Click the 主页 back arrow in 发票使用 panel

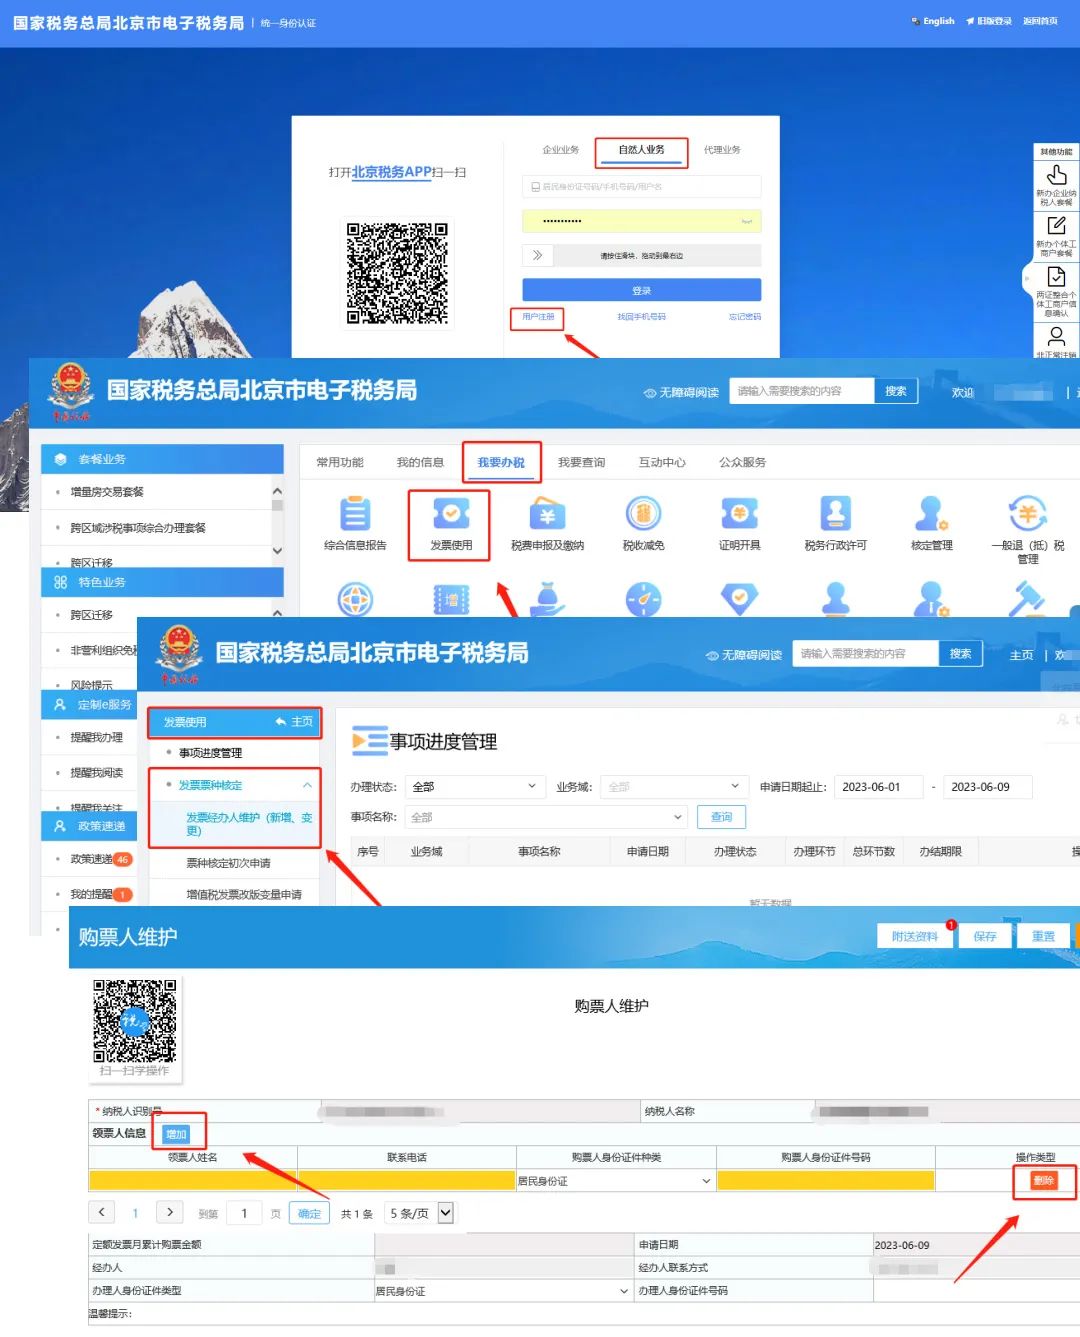[281, 722]
